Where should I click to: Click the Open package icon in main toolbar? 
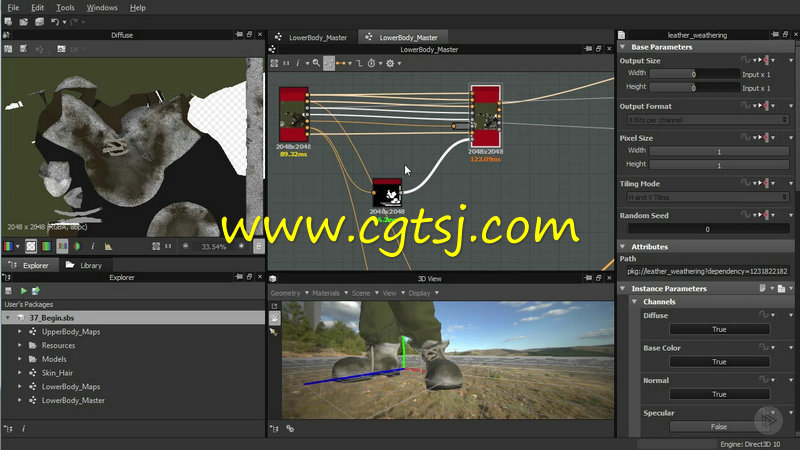pos(23,22)
